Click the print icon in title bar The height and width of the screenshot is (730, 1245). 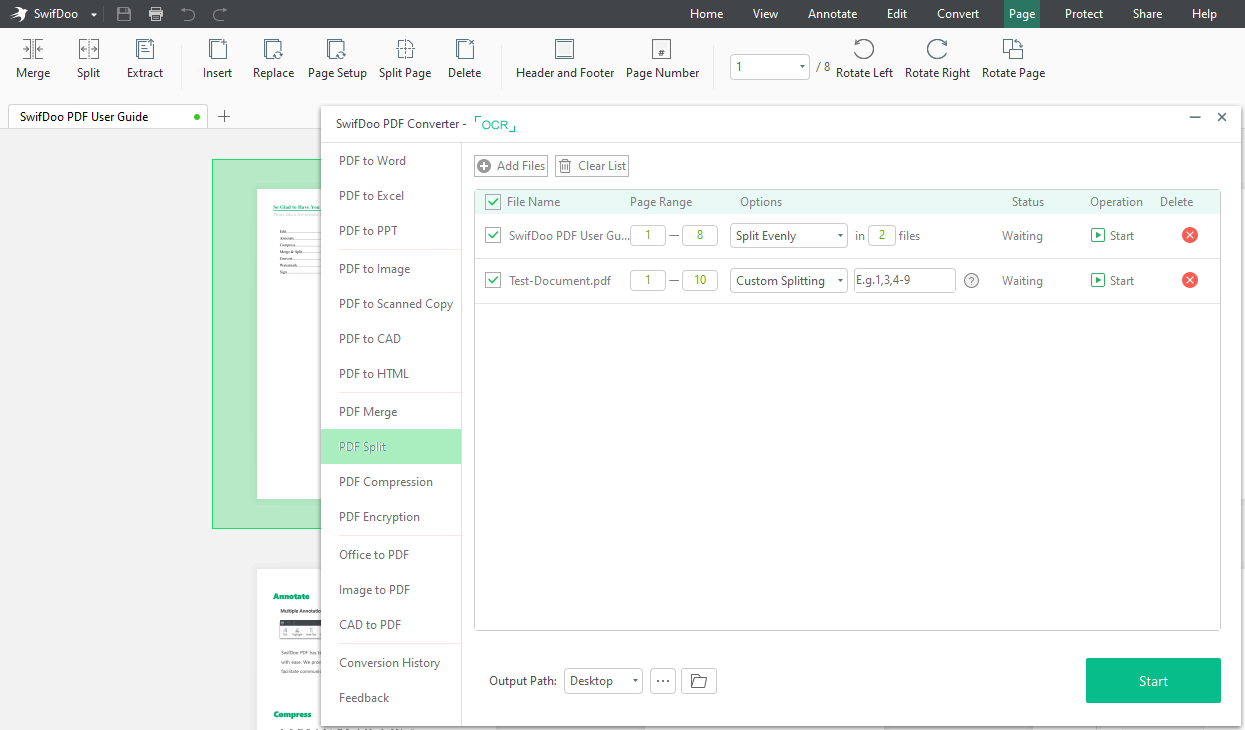(156, 14)
